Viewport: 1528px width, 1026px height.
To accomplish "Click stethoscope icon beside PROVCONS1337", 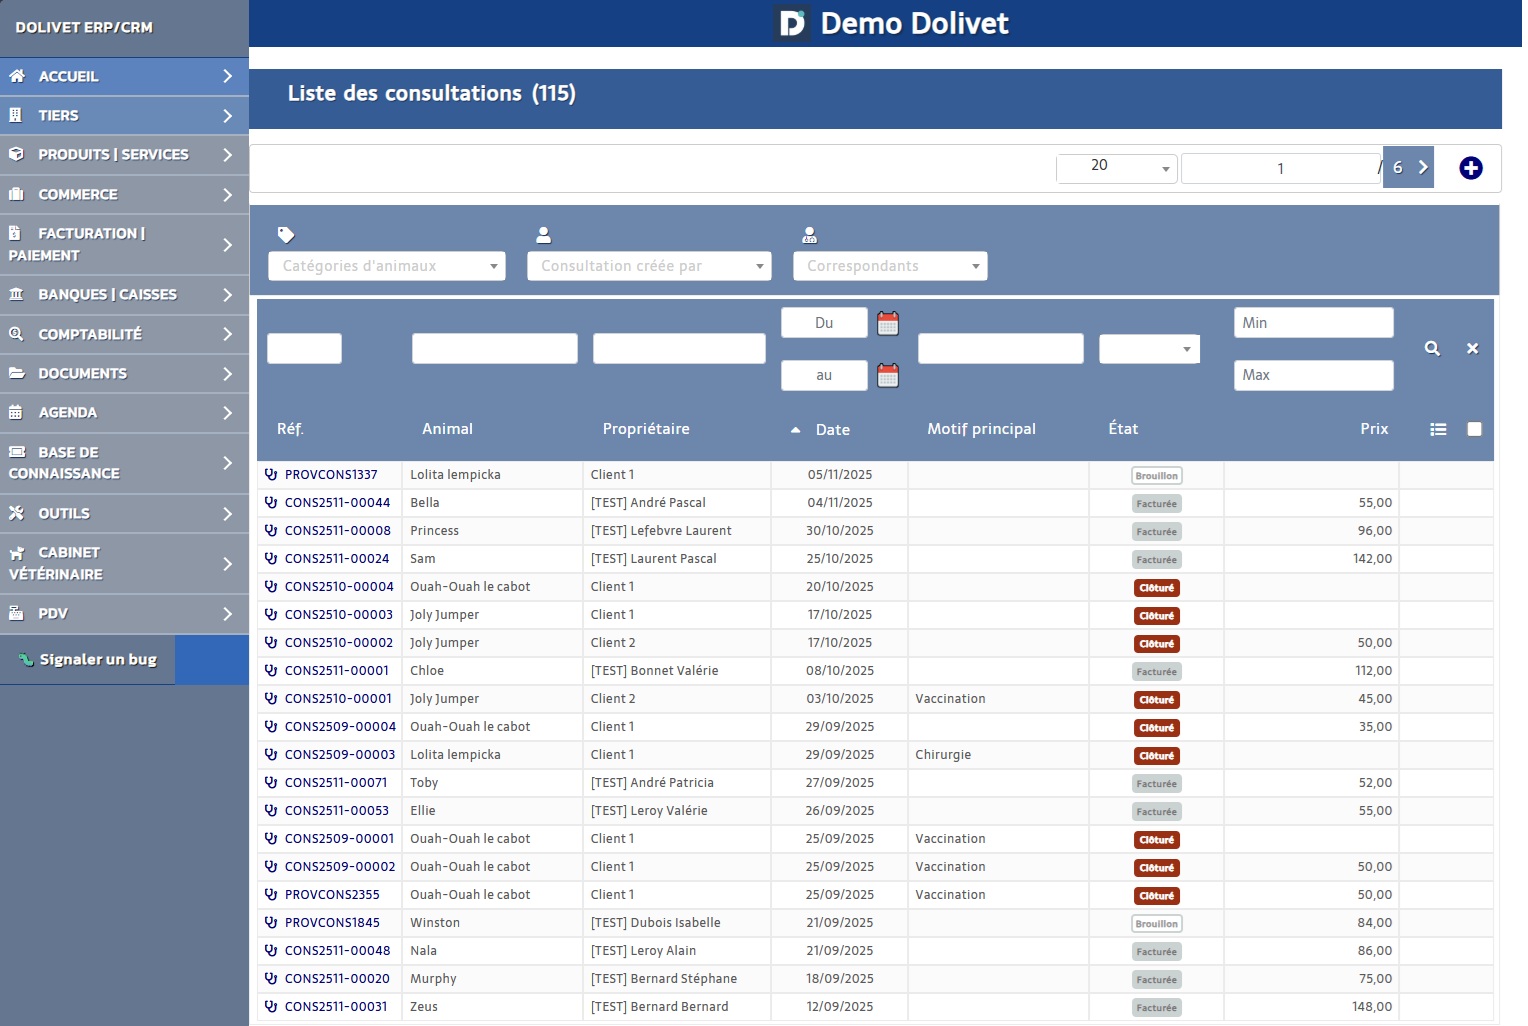I will pyautogui.click(x=271, y=475).
